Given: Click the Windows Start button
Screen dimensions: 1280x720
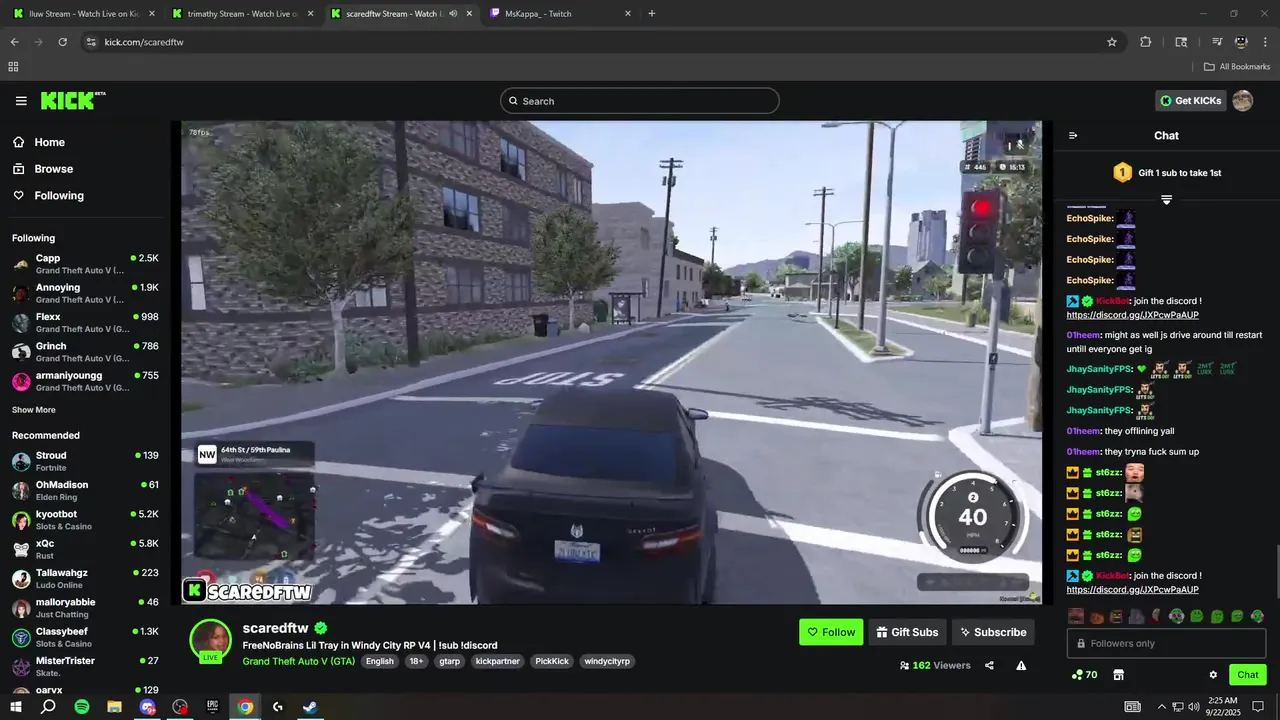Looking at the screenshot, I should [x=16, y=707].
